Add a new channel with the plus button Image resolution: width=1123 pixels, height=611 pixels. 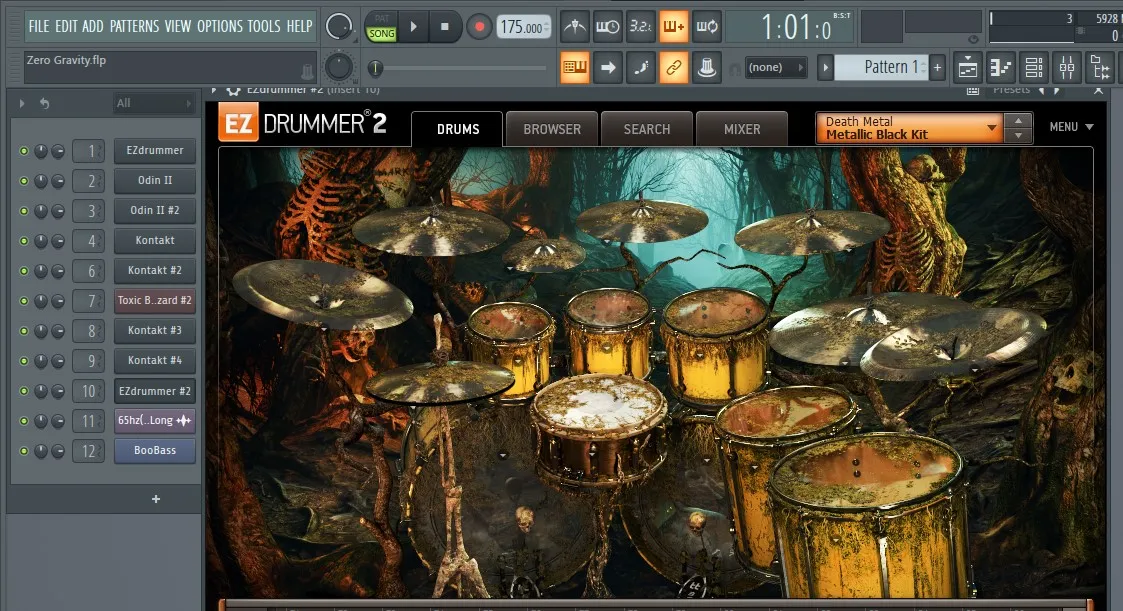coord(156,499)
